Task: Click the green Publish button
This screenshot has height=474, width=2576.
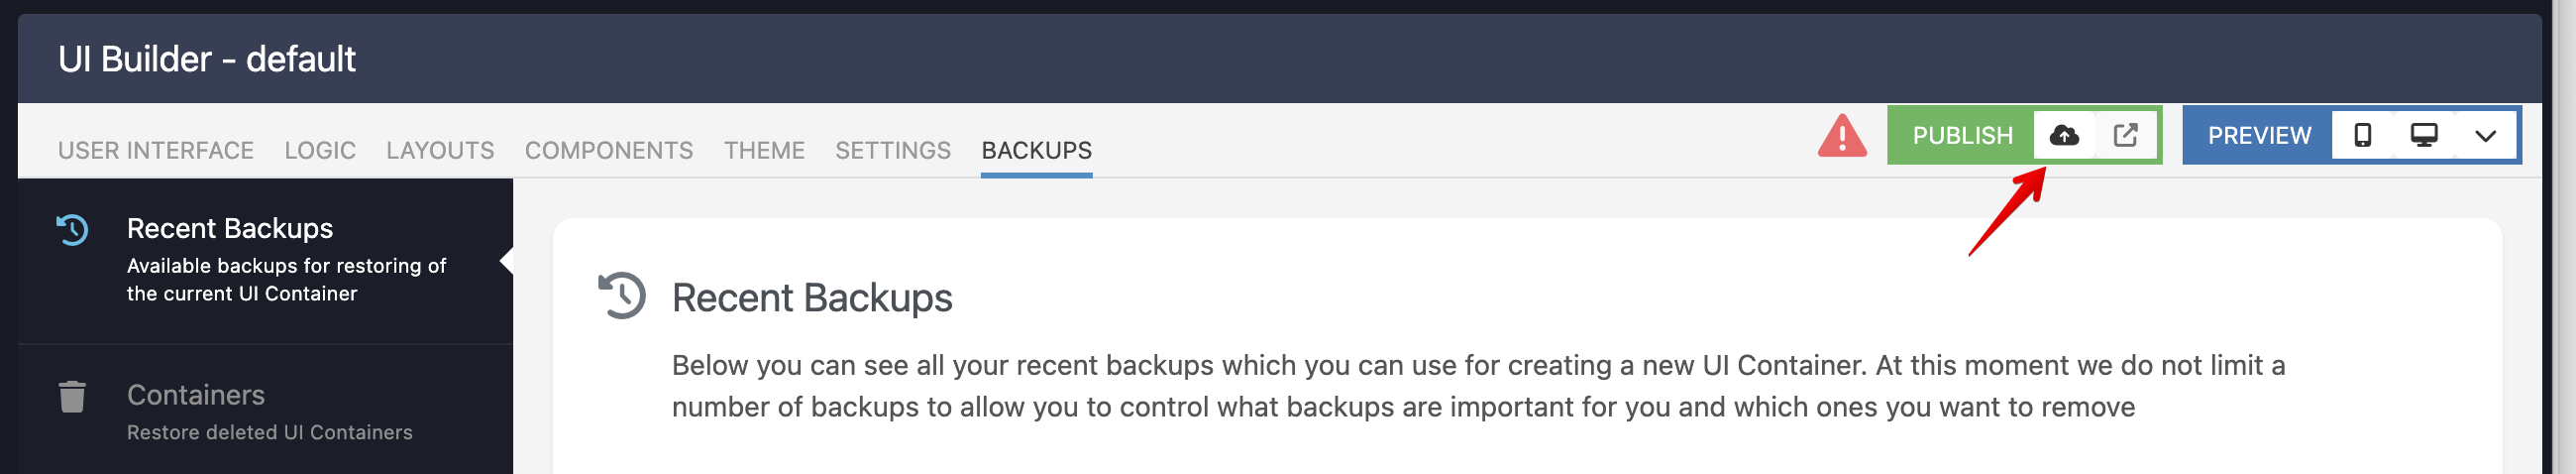Action: click(x=1961, y=135)
